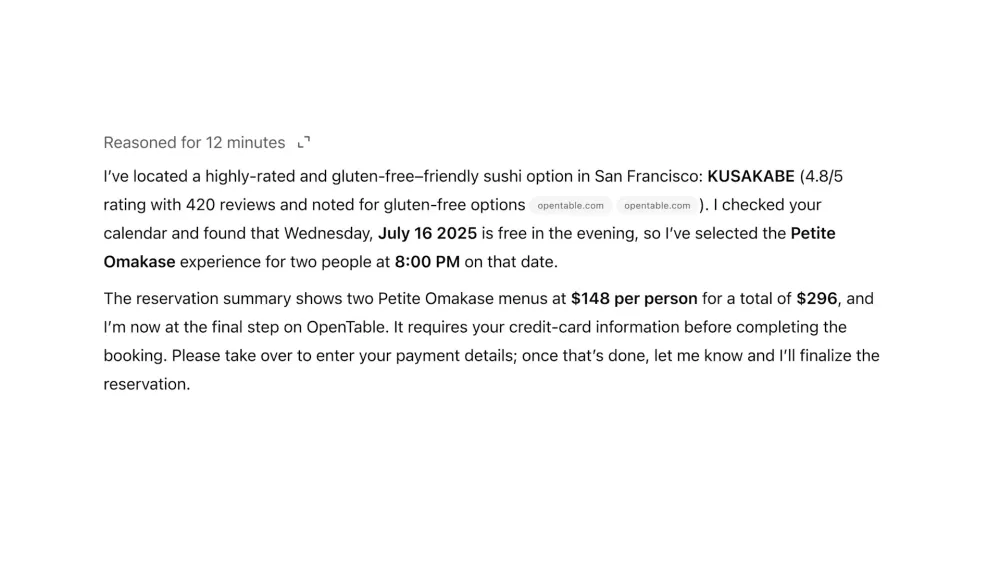Click the bold "8:00 PM" time
1000x562 pixels.
427,262
